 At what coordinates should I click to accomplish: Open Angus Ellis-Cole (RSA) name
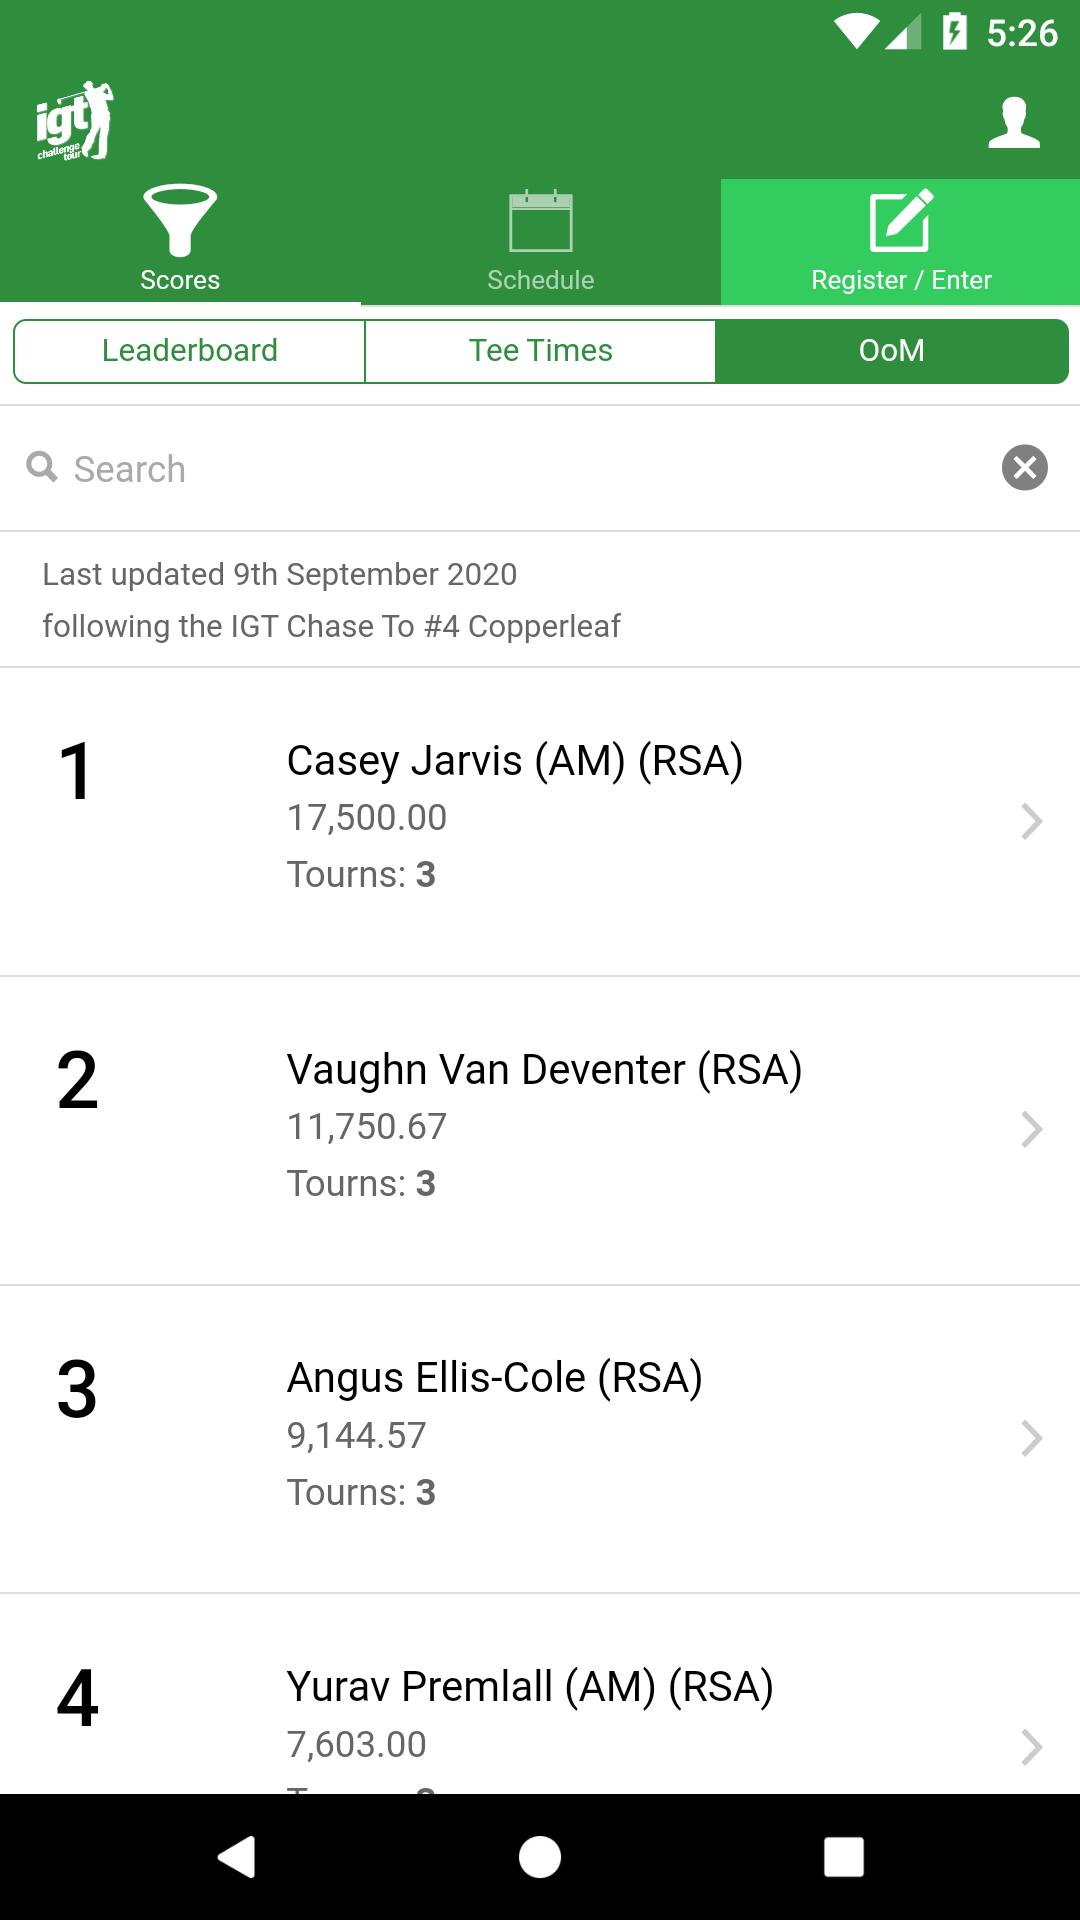pos(495,1378)
